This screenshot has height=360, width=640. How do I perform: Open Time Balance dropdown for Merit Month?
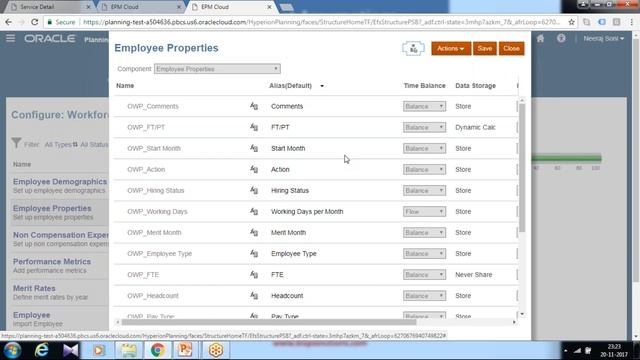424,233
